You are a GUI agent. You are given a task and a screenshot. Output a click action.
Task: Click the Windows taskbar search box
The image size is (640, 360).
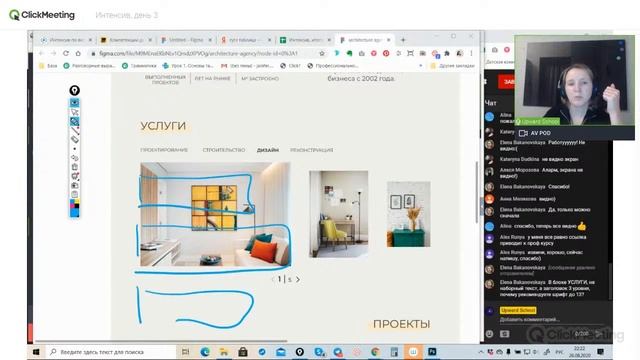coord(110,352)
